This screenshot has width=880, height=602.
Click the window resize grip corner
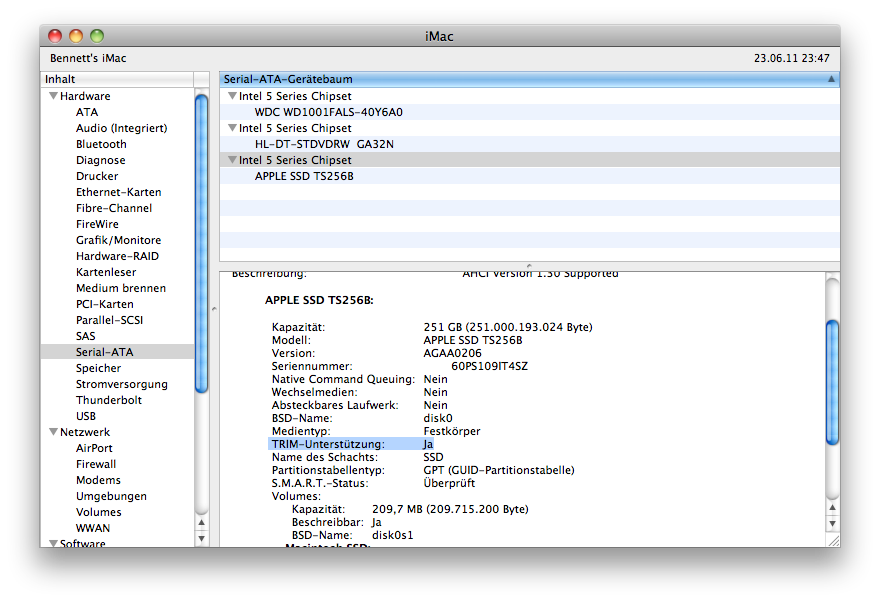(x=833, y=540)
